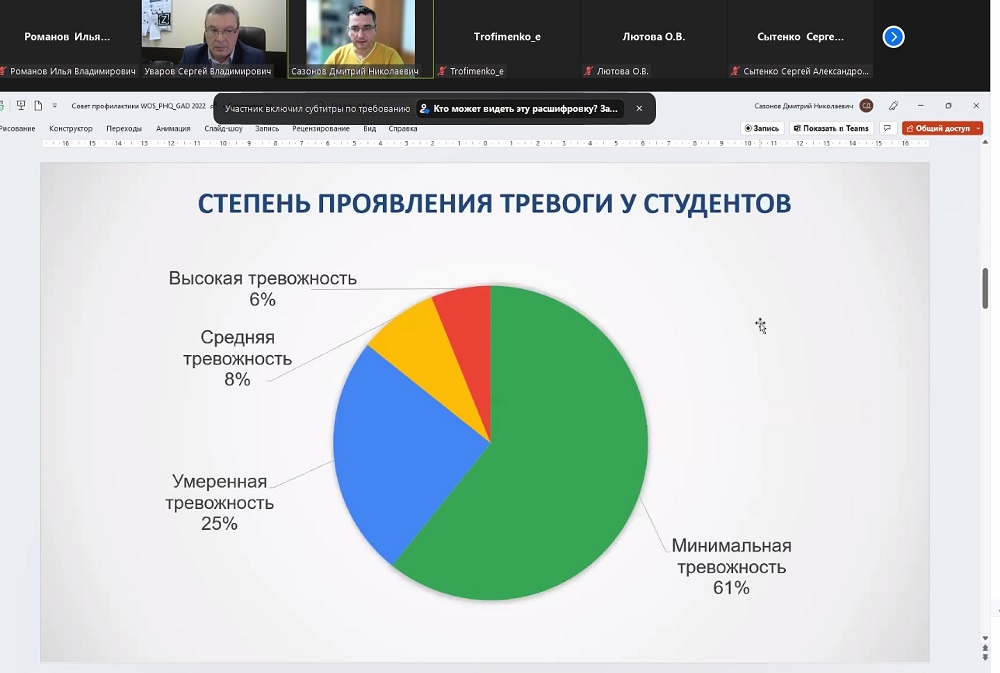Open the Запись ribbon tab
1000x673 pixels.
[x=267, y=128]
